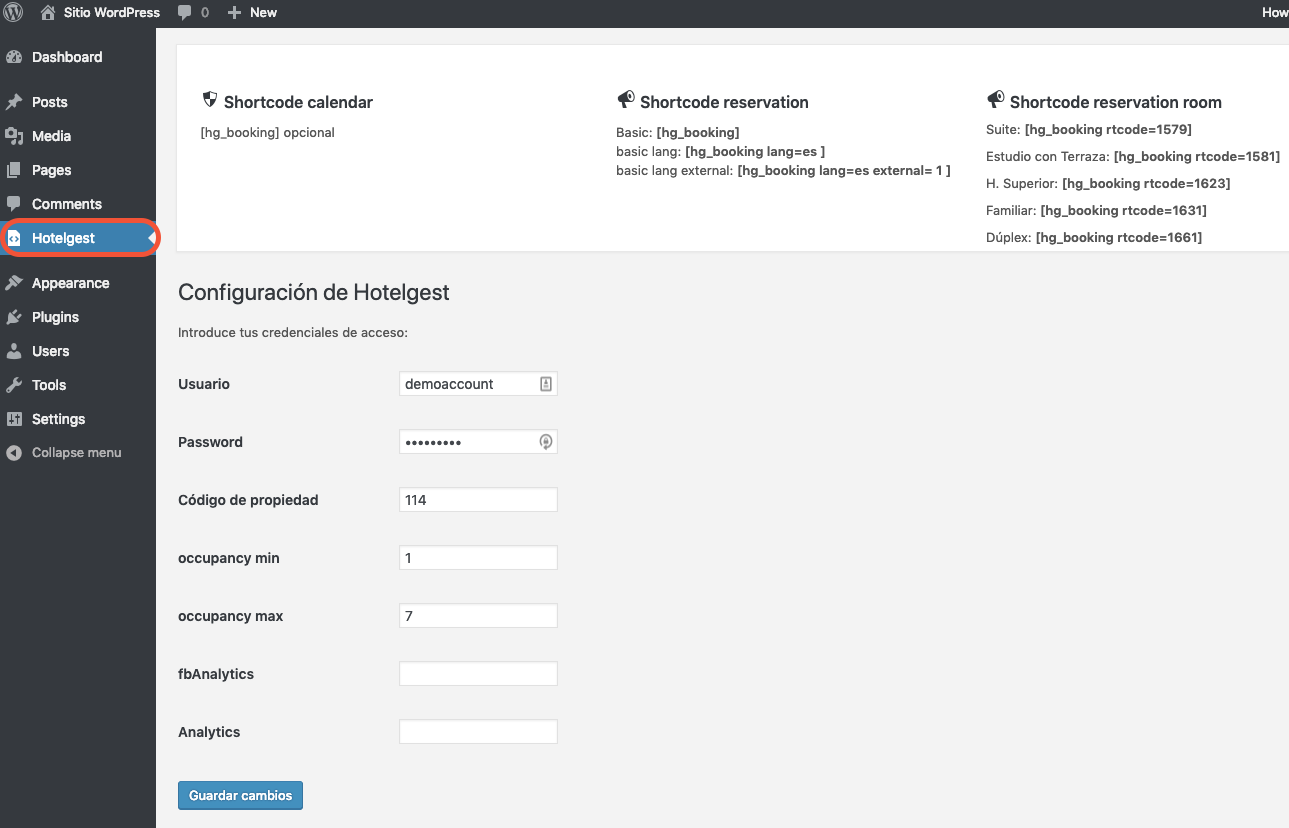Click the Posts pushpin icon
The image size is (1289, 828).
click(14, 102)
